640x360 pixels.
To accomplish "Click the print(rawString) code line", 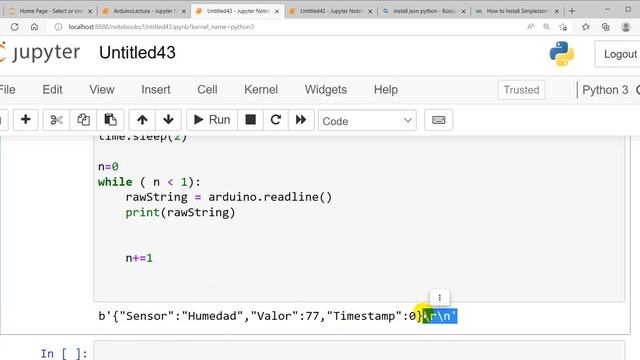I will [x=180, y=212].
